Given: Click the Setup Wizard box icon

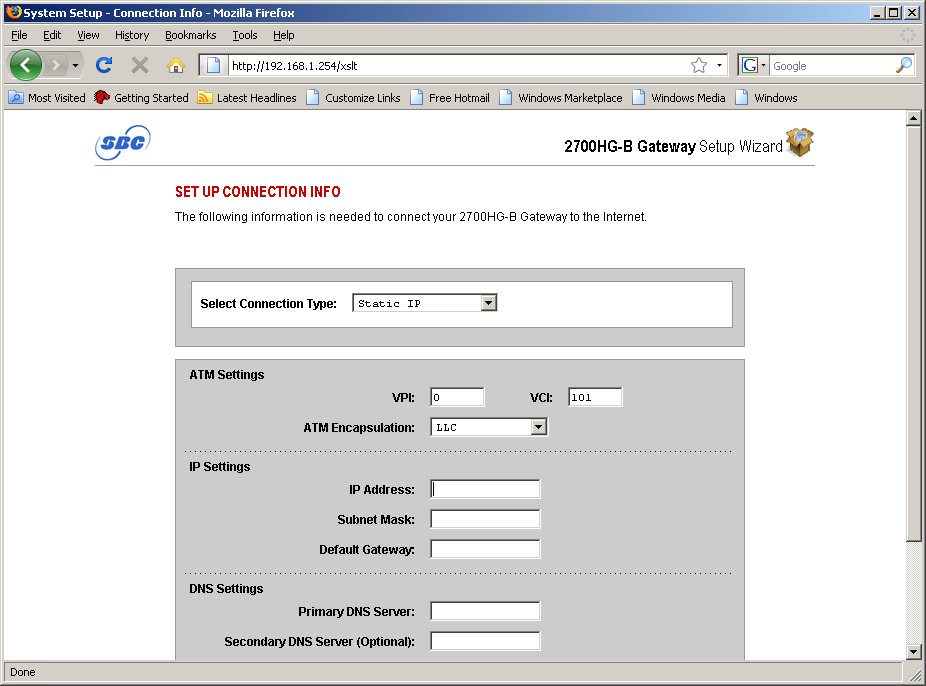Looking at the screenshot, I should [x=800, y=143].
